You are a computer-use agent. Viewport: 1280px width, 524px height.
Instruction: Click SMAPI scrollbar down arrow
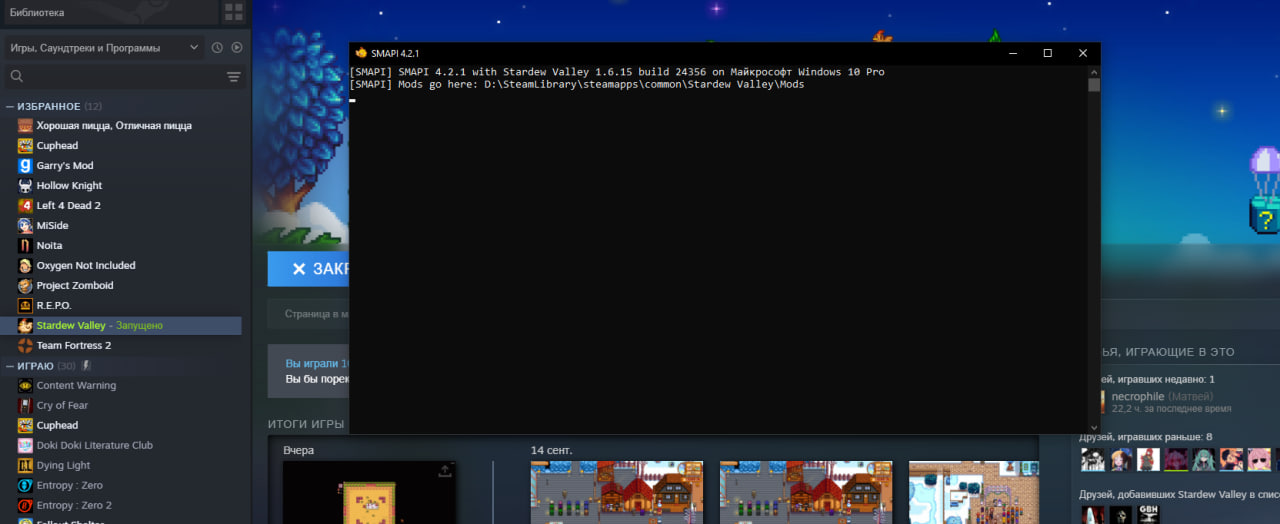point(1094,428)
